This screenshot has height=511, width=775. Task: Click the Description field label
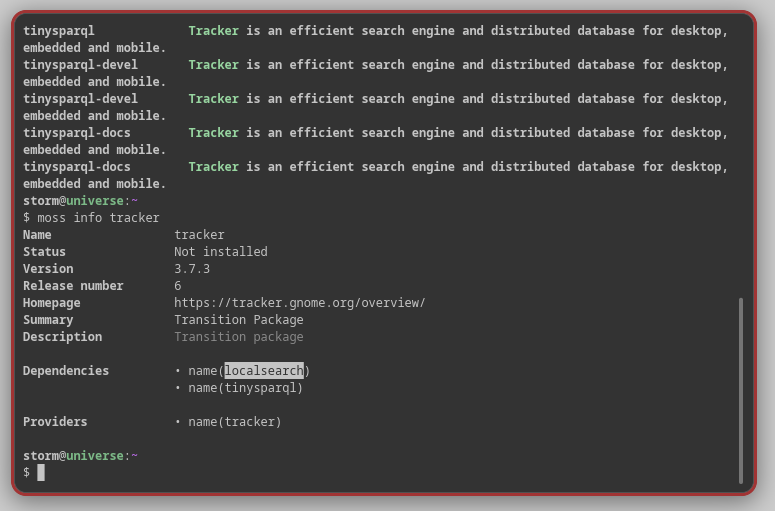pyautogui.click(x=62, y=337)
